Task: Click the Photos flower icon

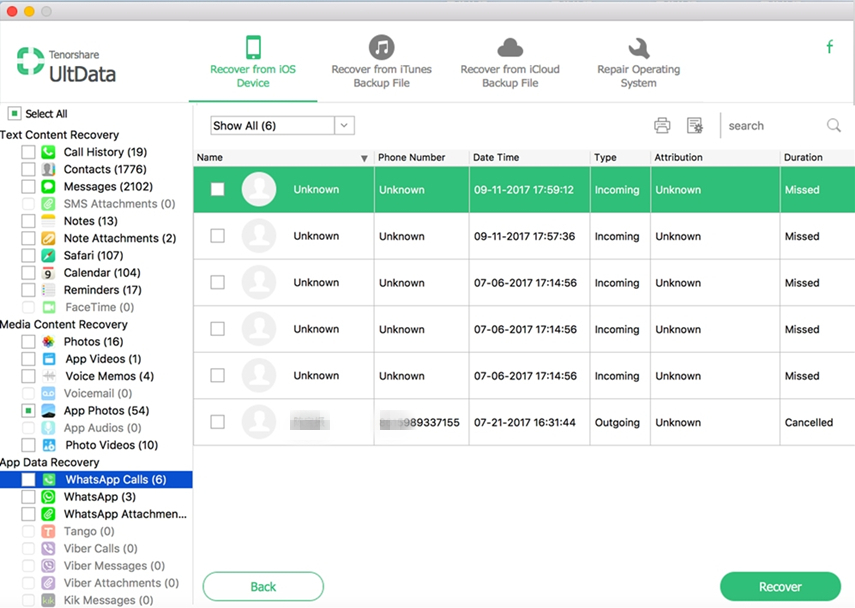Action: click(x=49, y=342)
